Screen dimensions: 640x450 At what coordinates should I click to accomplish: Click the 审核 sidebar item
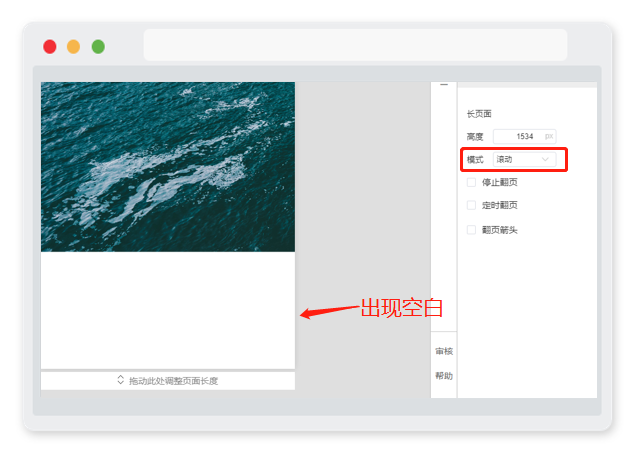(444, 351)
